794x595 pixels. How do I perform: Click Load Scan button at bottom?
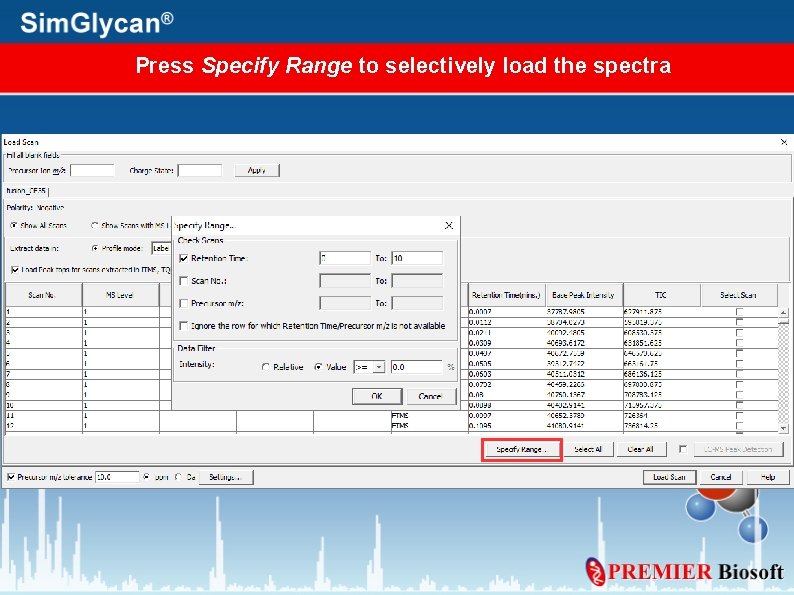pyautogui.click(x=669, y=477)
